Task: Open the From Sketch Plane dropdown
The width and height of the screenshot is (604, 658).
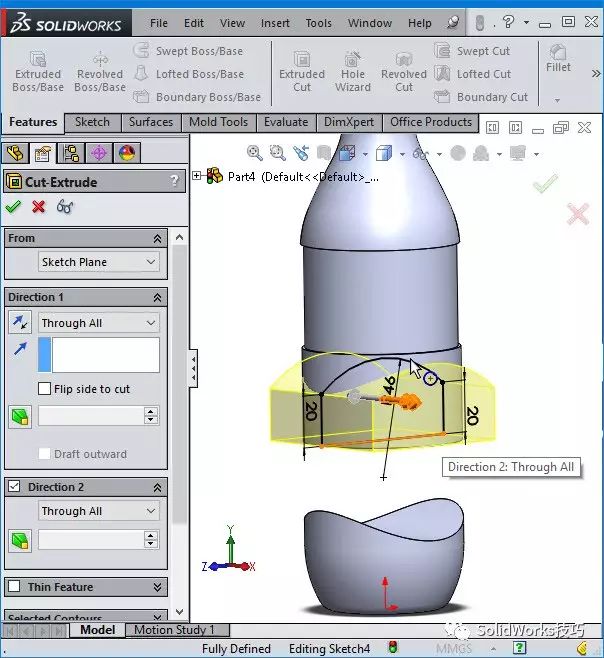Action: 99,262
